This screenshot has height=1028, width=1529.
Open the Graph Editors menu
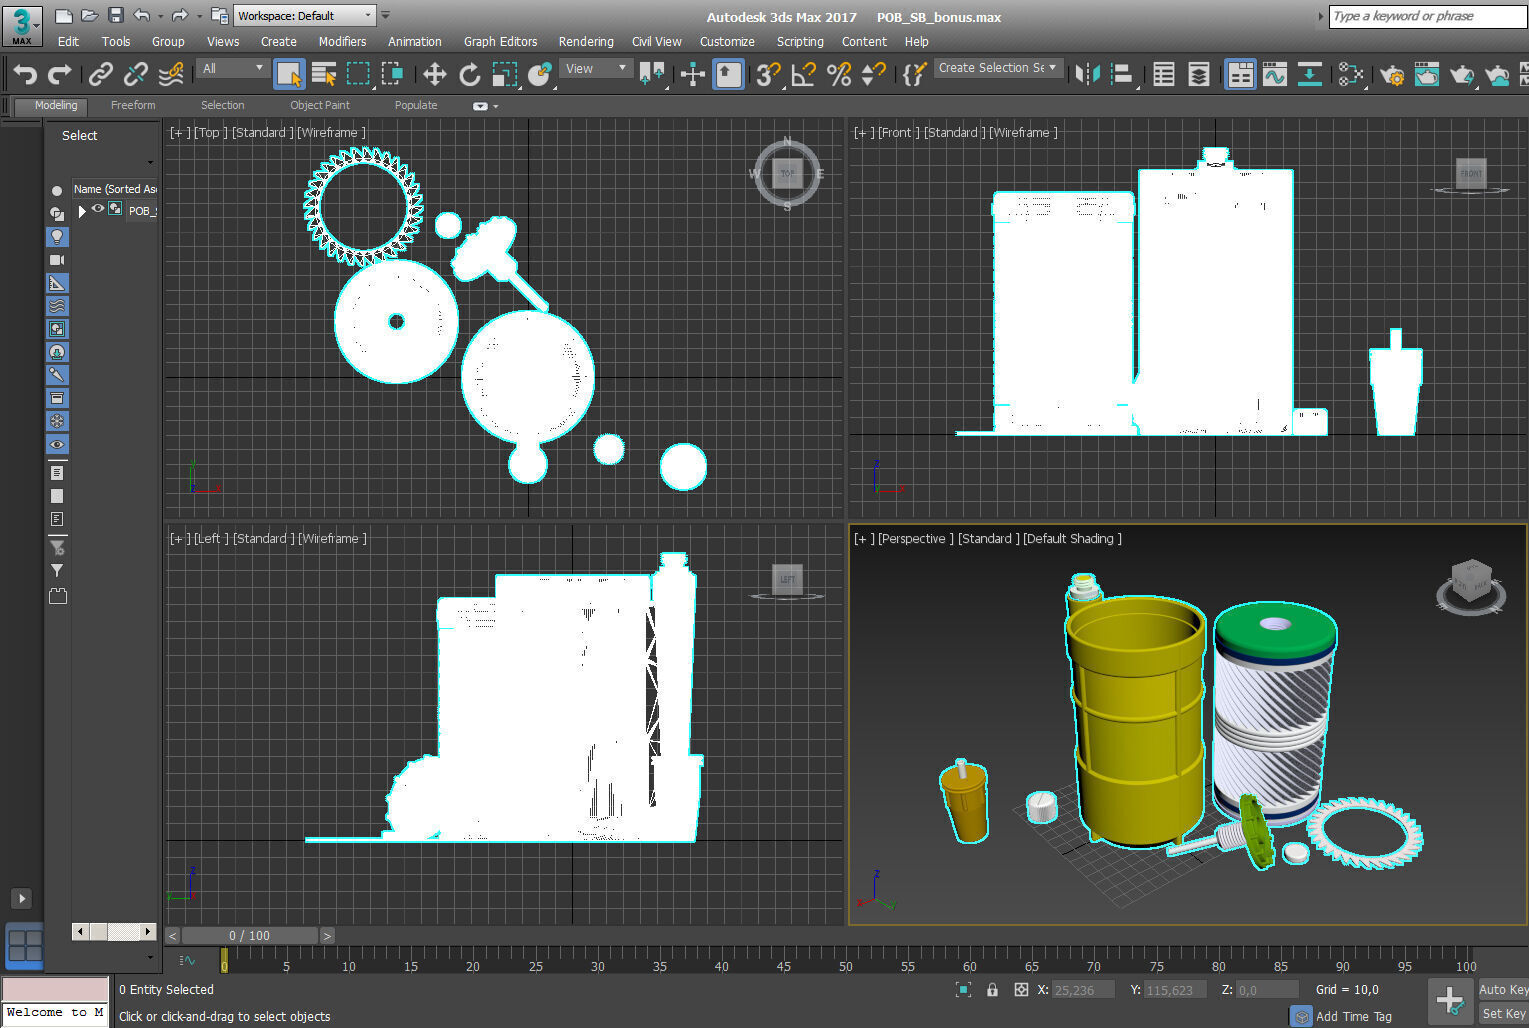pyautogui.click(x=500, y=42)
